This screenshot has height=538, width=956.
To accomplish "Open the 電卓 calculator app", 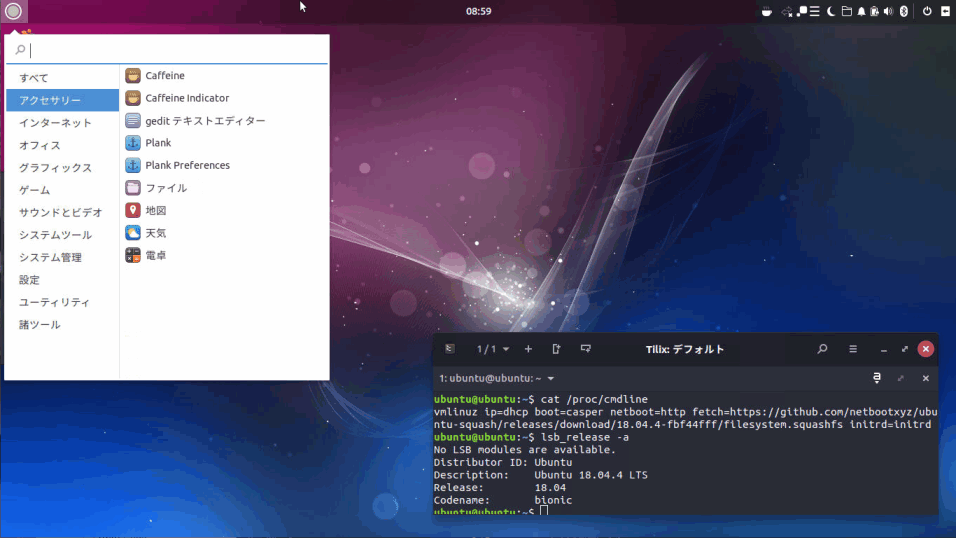I will click(x=224, y=255).
